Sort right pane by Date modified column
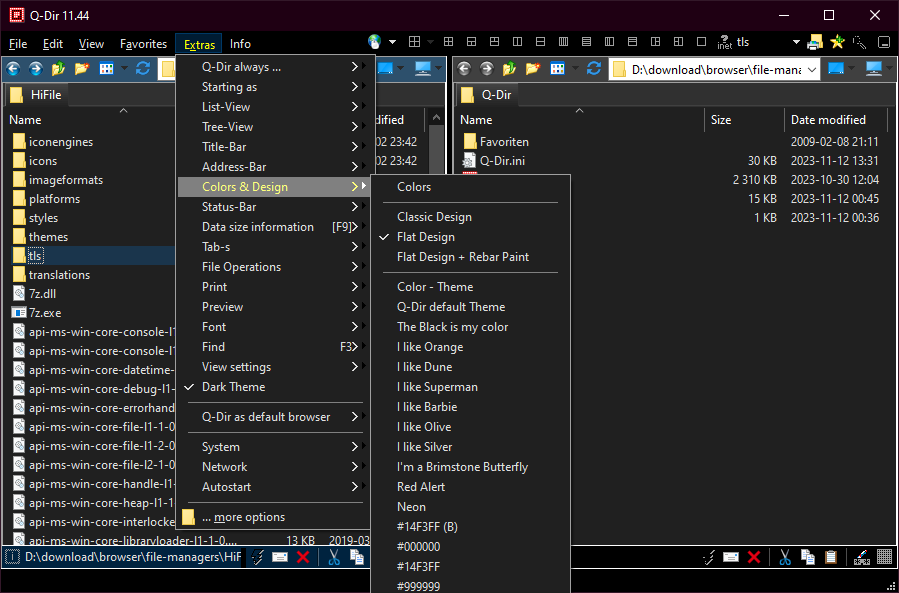 point(828,120)
